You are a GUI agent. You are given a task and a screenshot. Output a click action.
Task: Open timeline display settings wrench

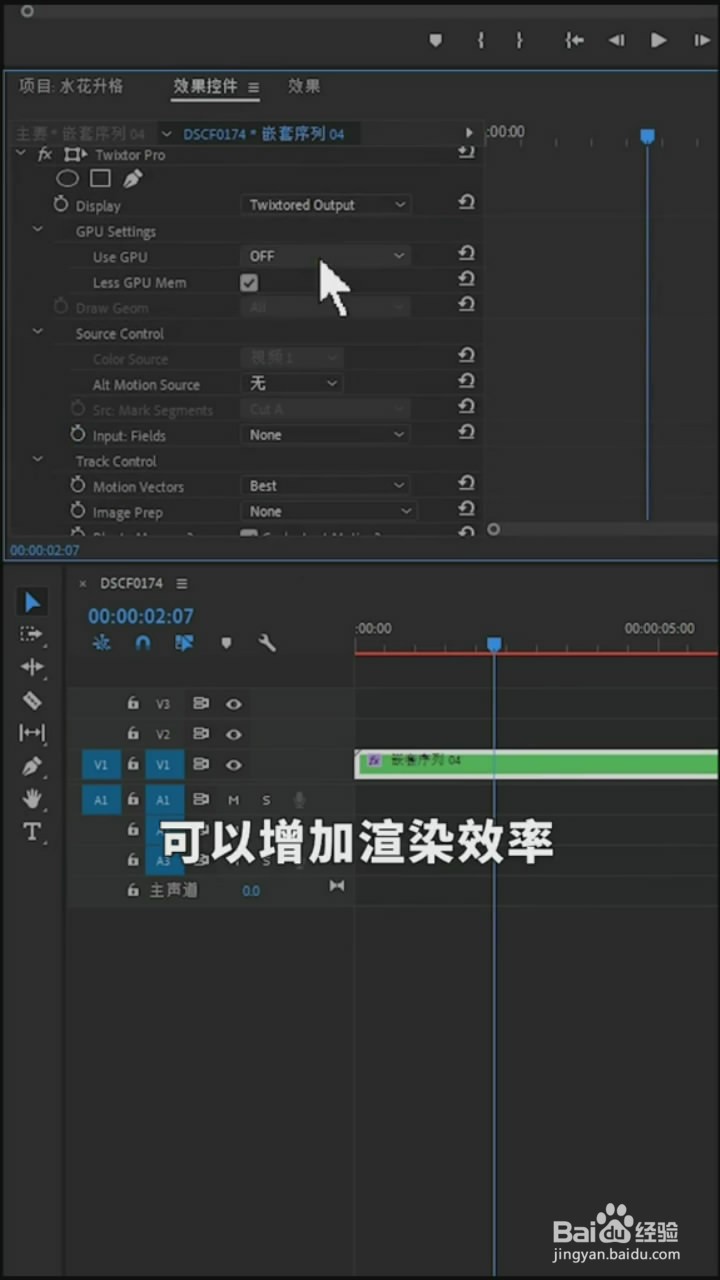coord(267,643)
